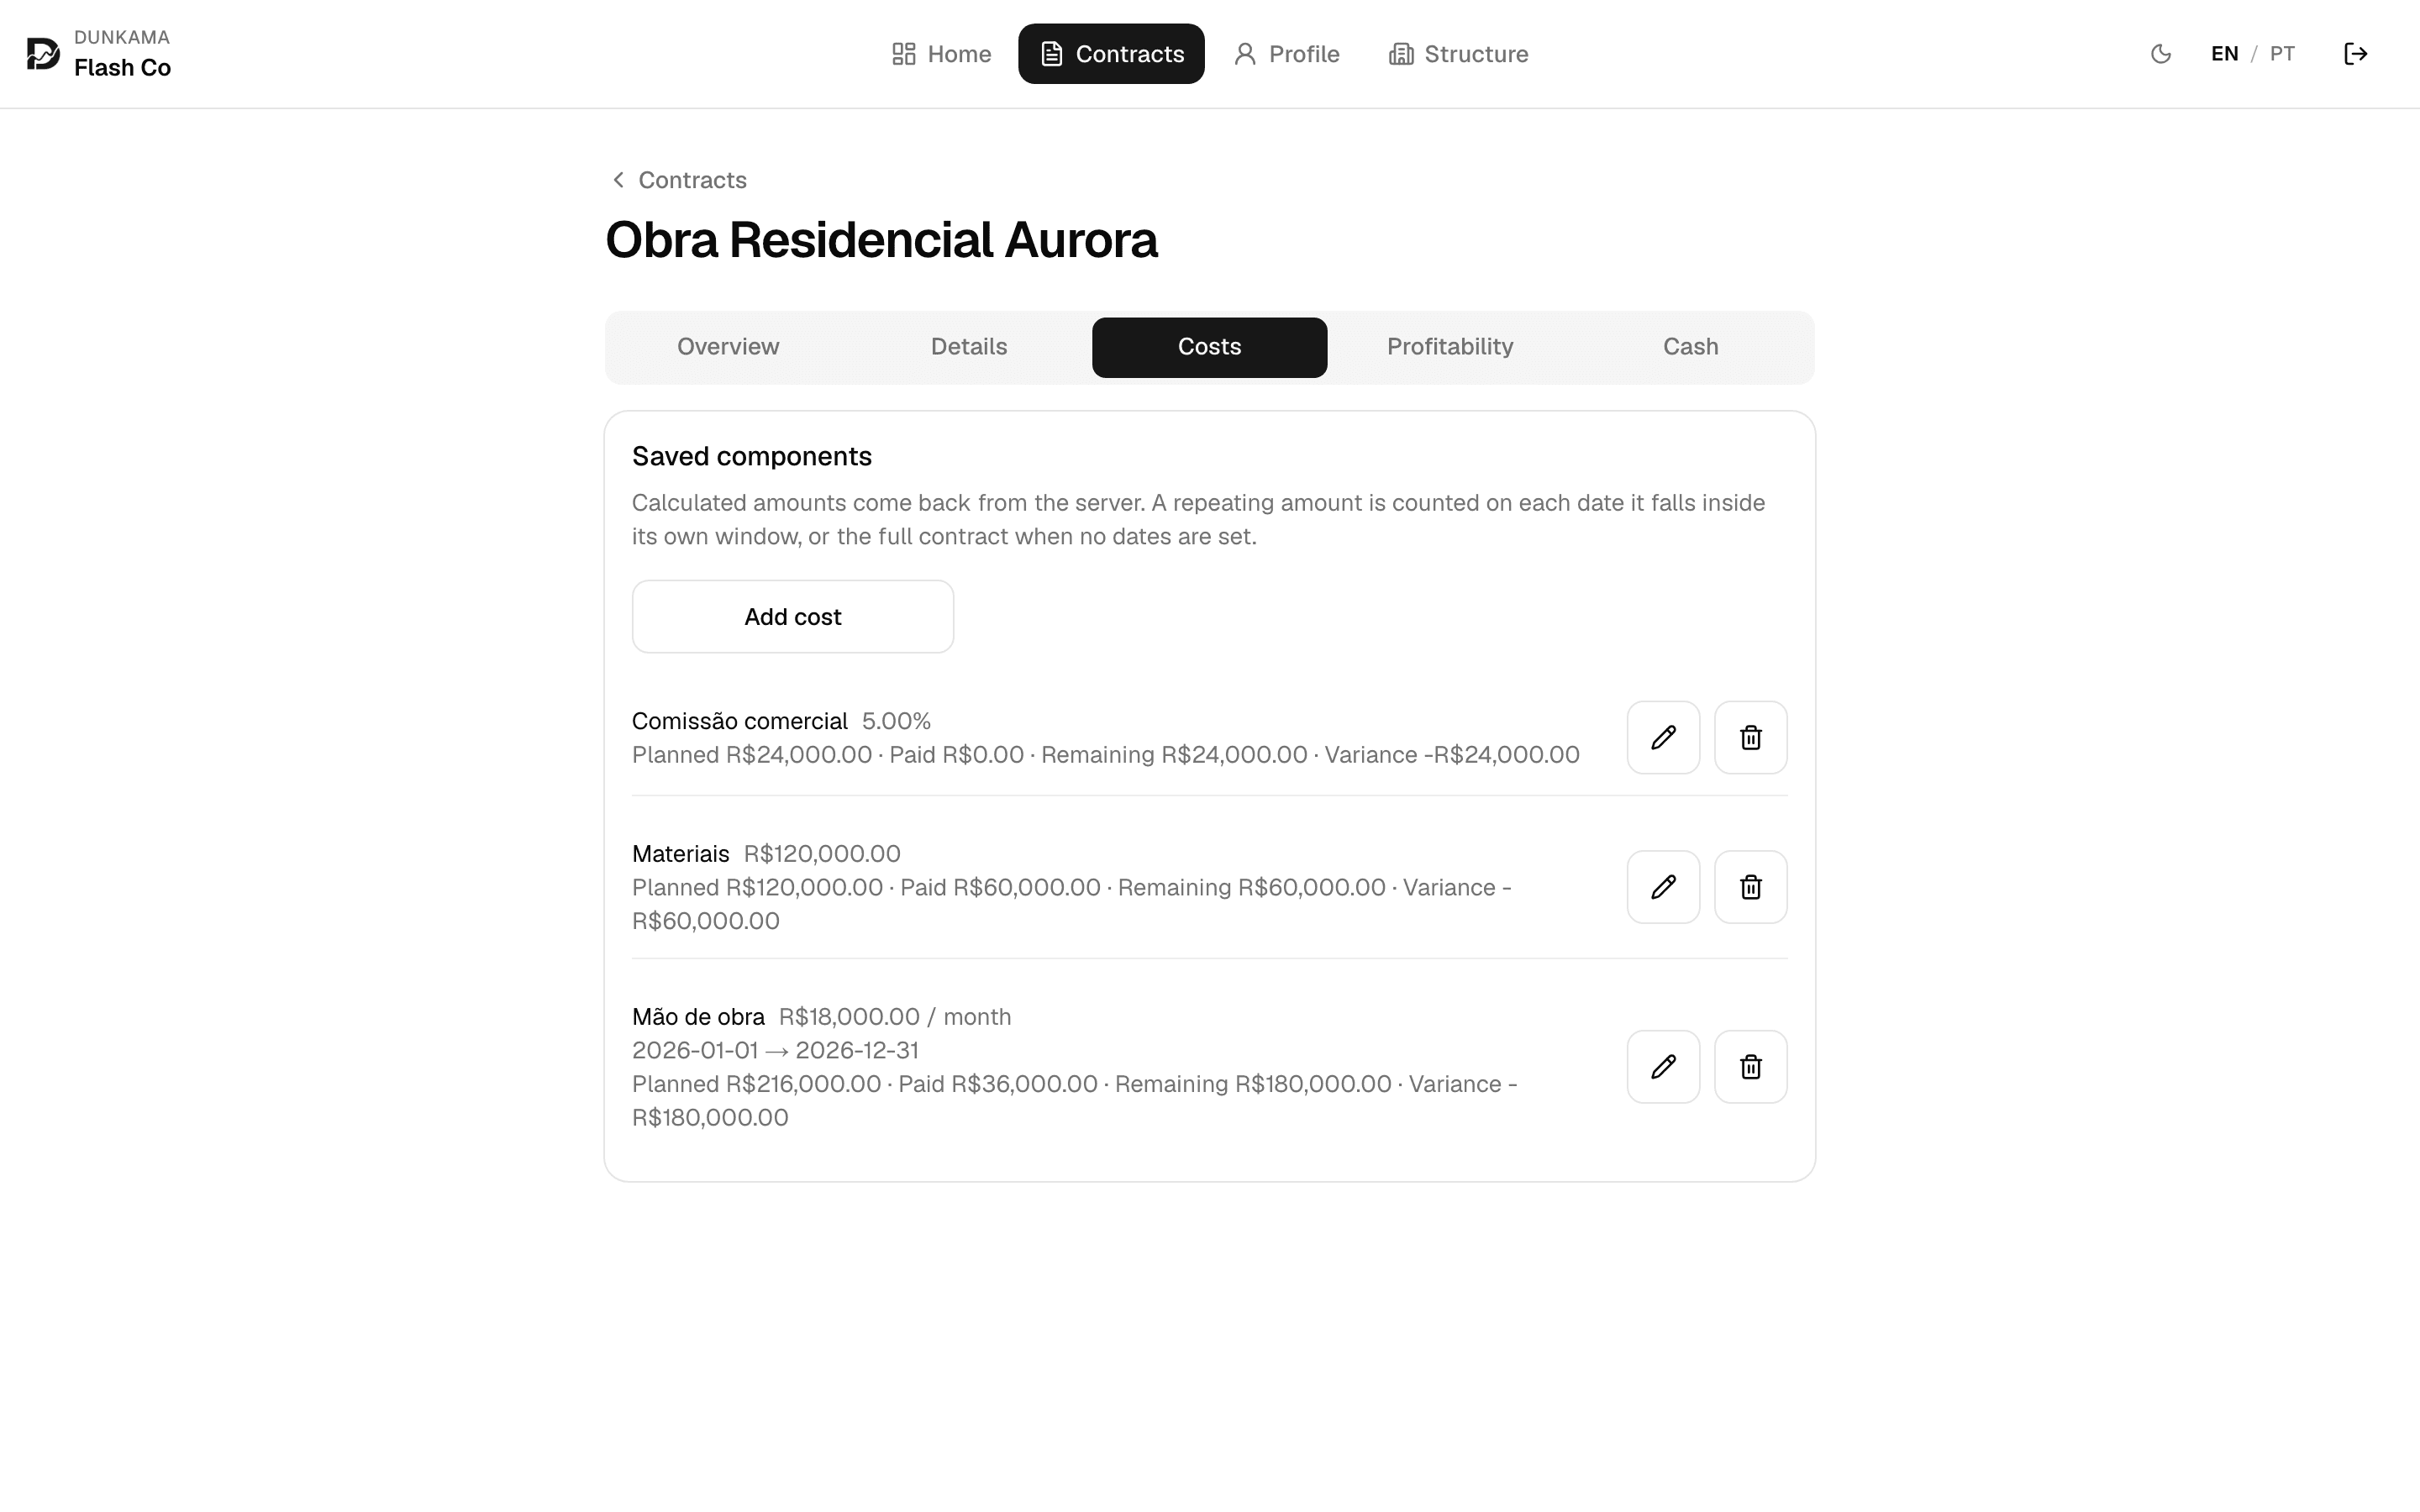This screenshot has width=2420, height=1512.
Task: Open Contracts in the top navigation
Action: (x=1111, y=54)
